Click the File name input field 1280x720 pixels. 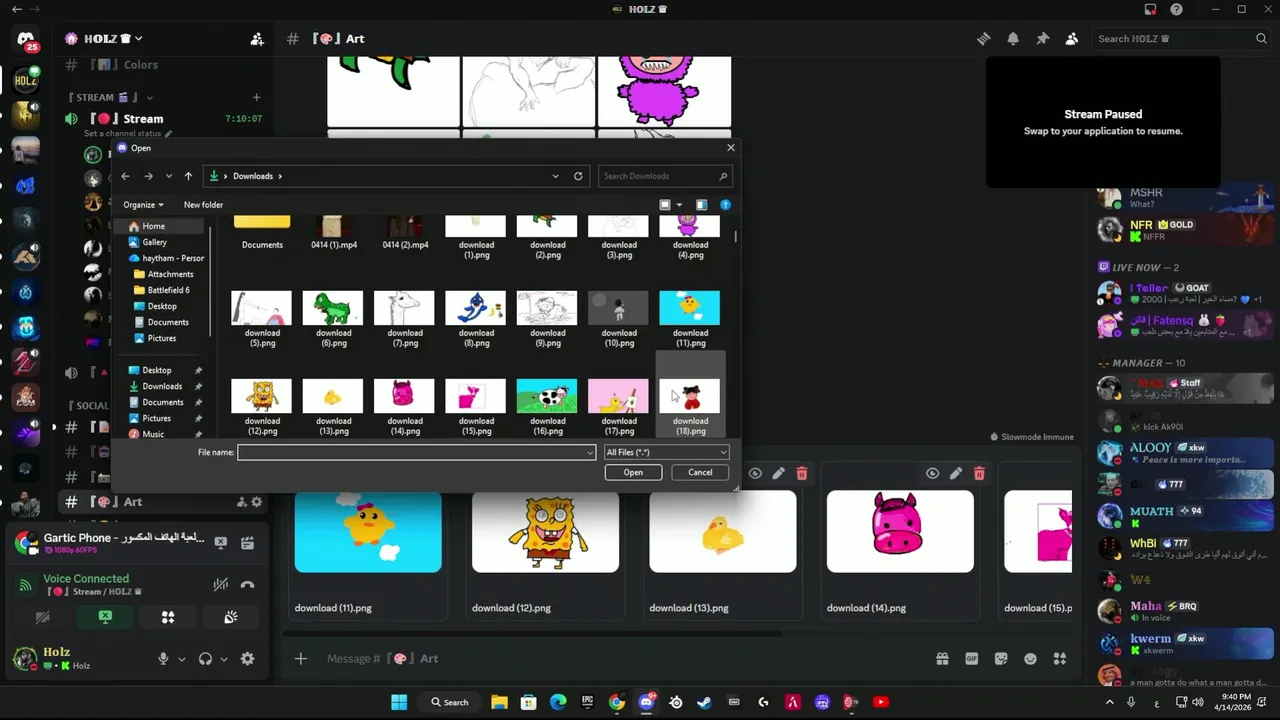click(x=412, y=452)
